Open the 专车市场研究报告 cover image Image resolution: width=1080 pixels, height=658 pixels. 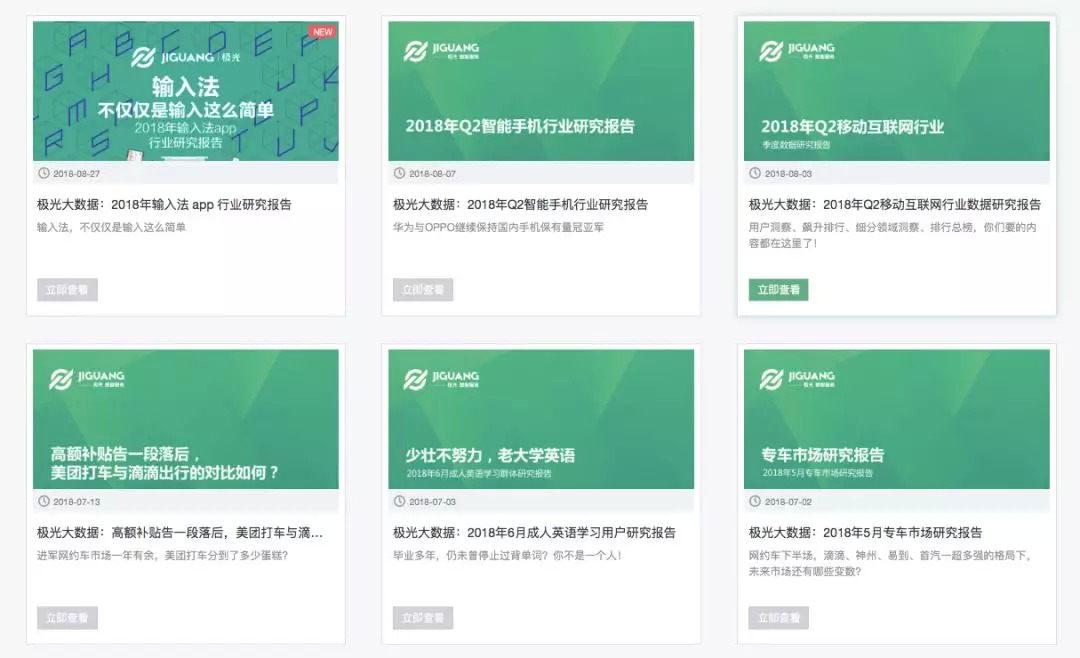(x=897, y=419)
